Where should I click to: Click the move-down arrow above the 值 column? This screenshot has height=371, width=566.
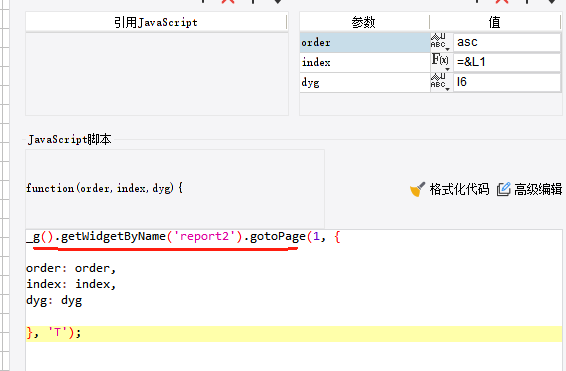[x=552, y=1]
